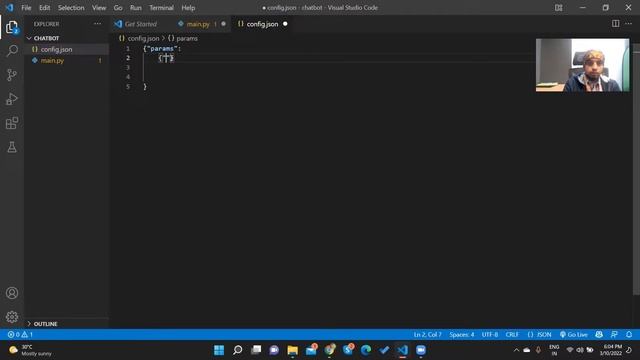
Task: Open the Testing flask view
Action: tap(12, 147)
